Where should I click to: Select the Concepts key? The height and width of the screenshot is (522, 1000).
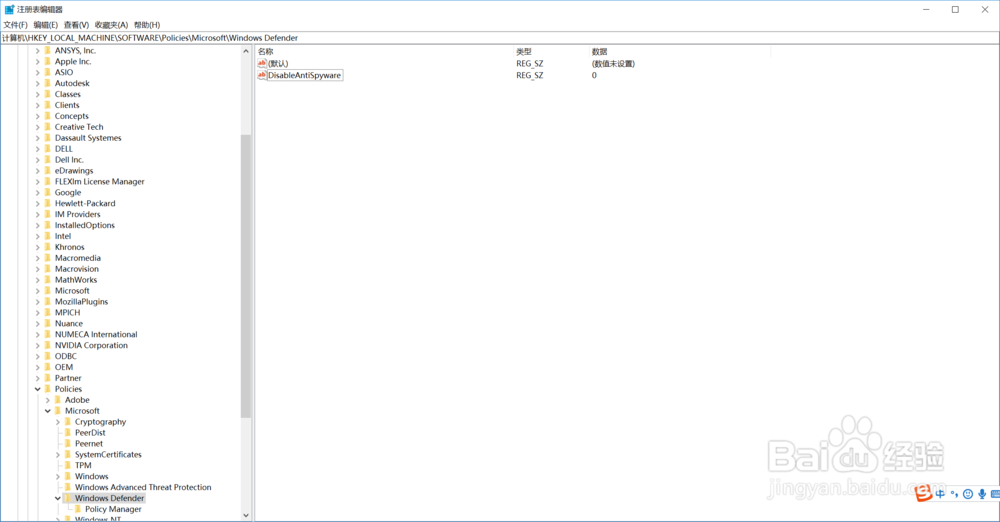(x=71, y=116)
